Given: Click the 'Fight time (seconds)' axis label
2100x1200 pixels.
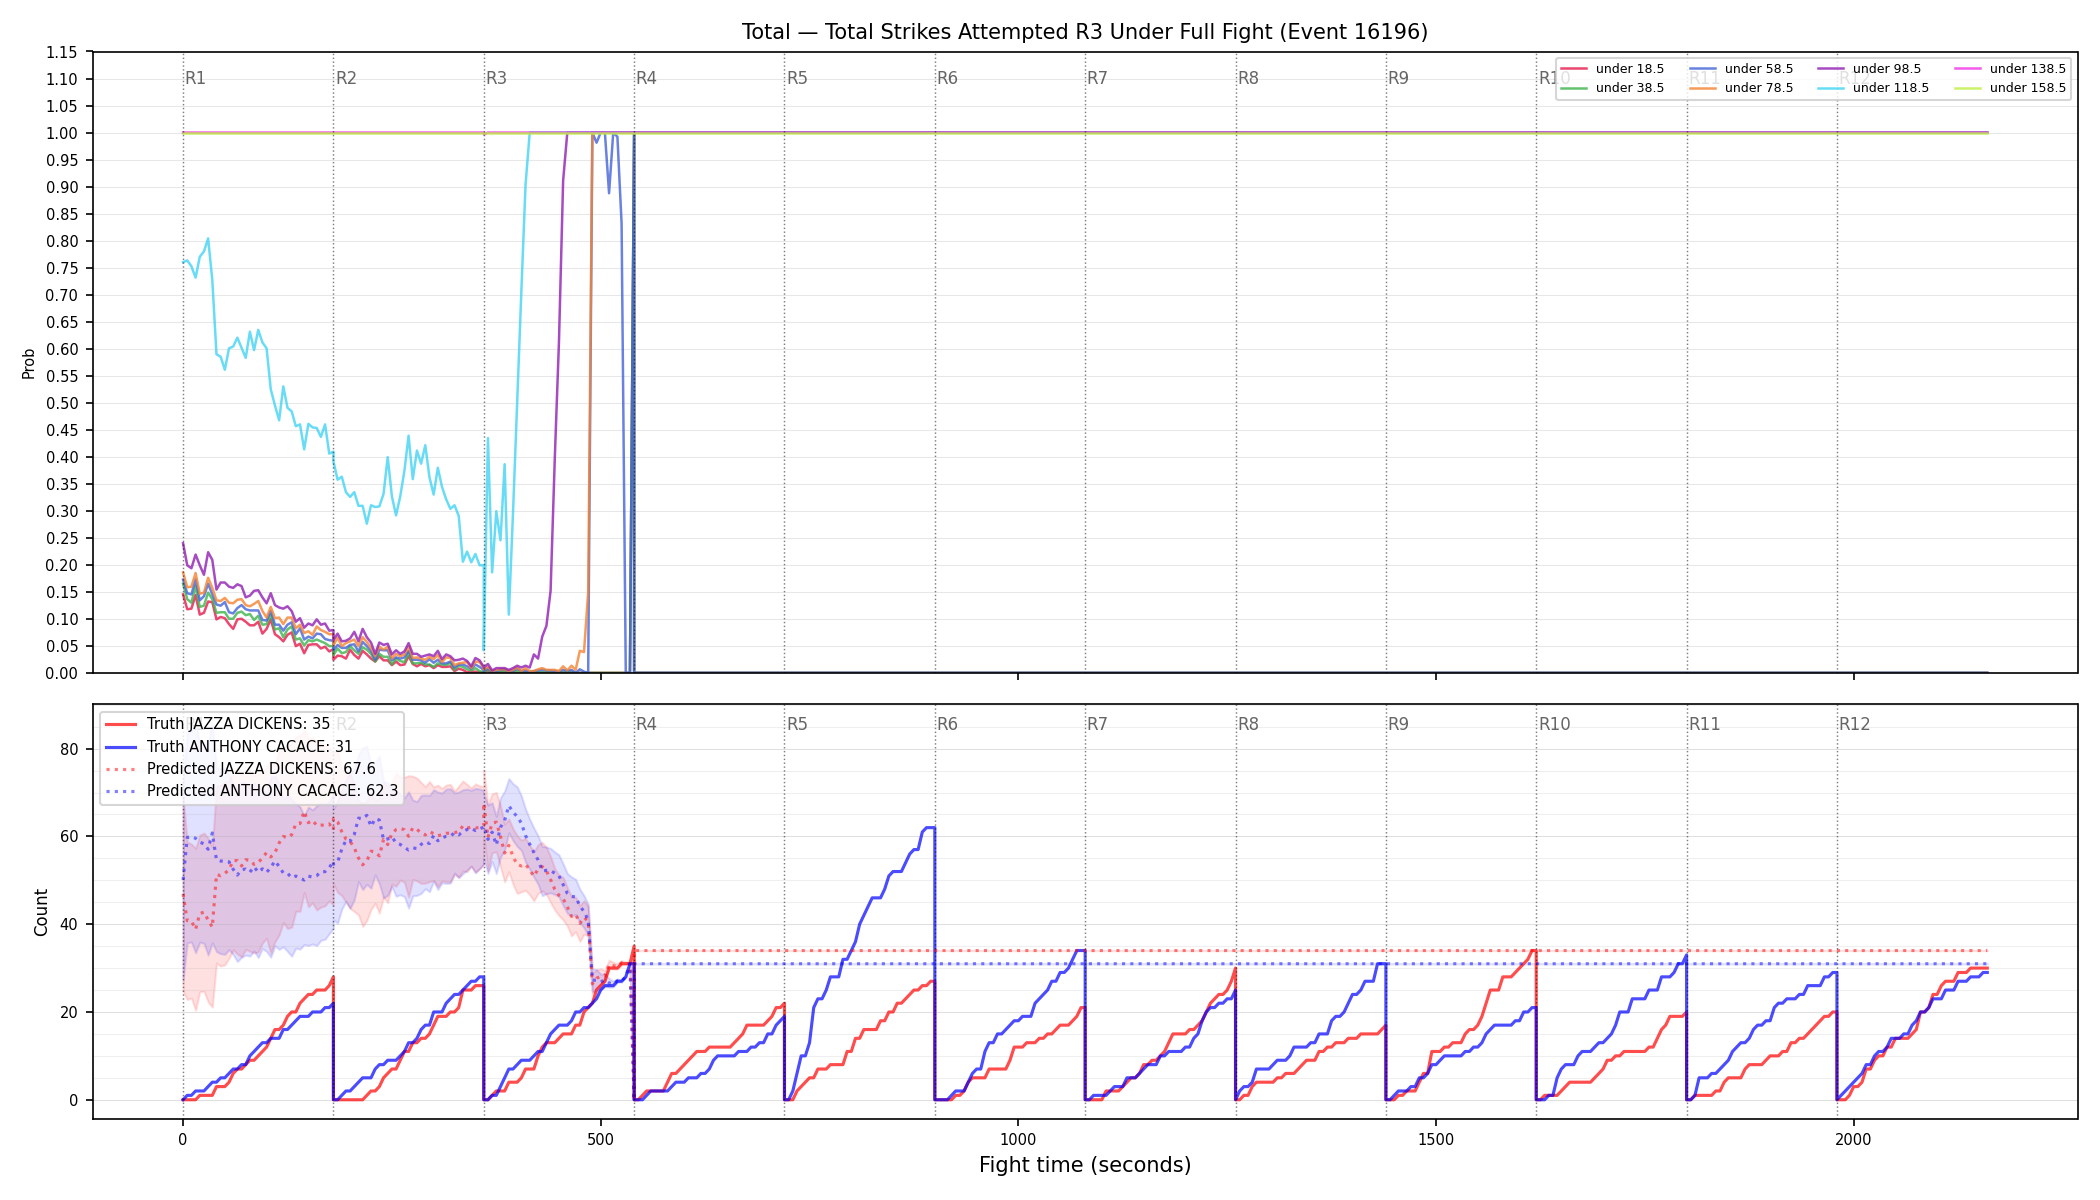Looking at the screenshot, I should point(1085,1165).
